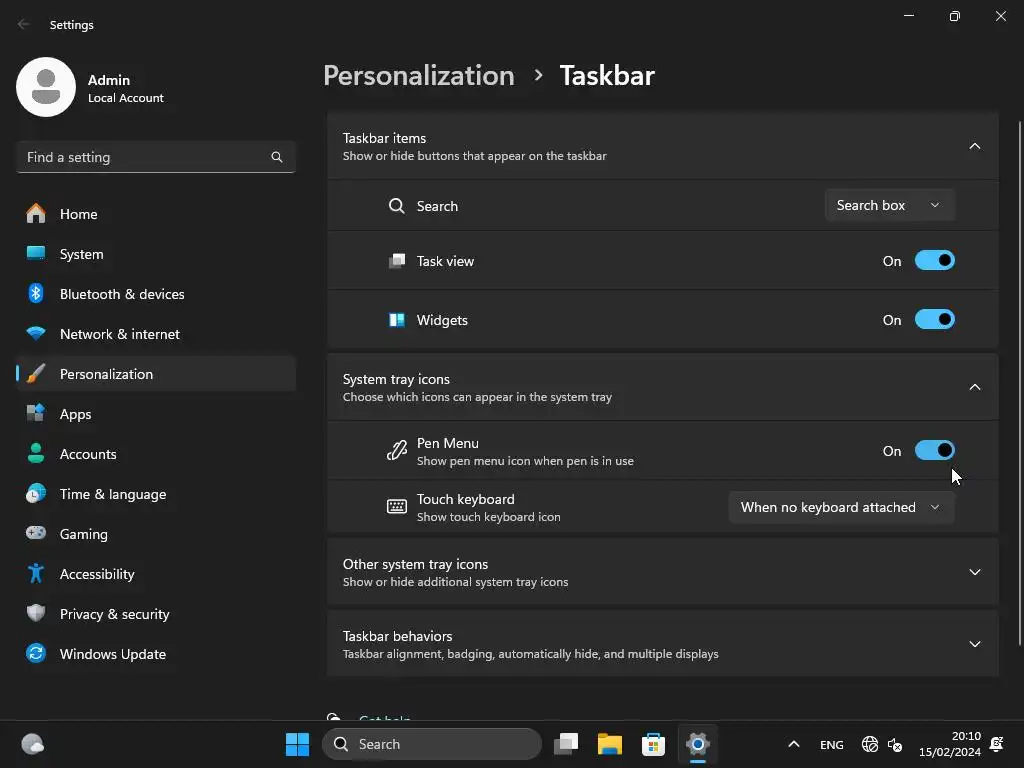Click the weather widget icon on taskbar
Image resolution: width=1024 pixels, height=768 pixels.
[x=33, y=744]
